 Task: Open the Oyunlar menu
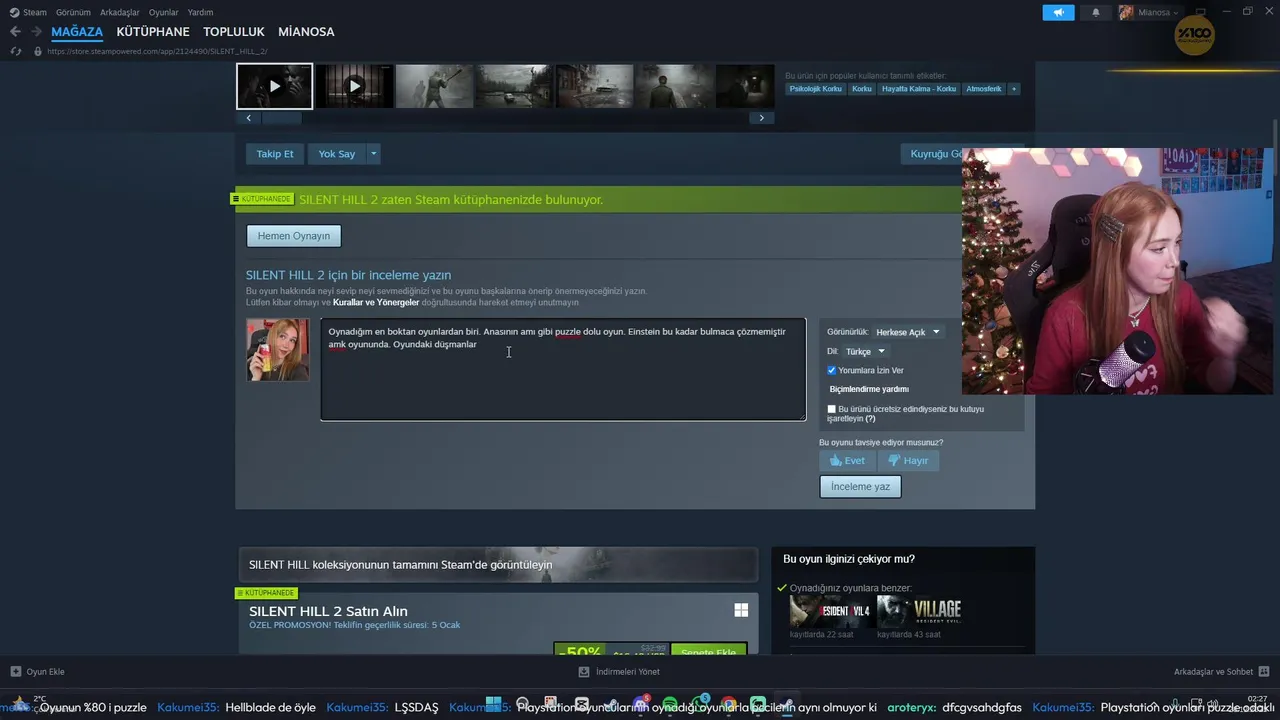coord(164,12)
